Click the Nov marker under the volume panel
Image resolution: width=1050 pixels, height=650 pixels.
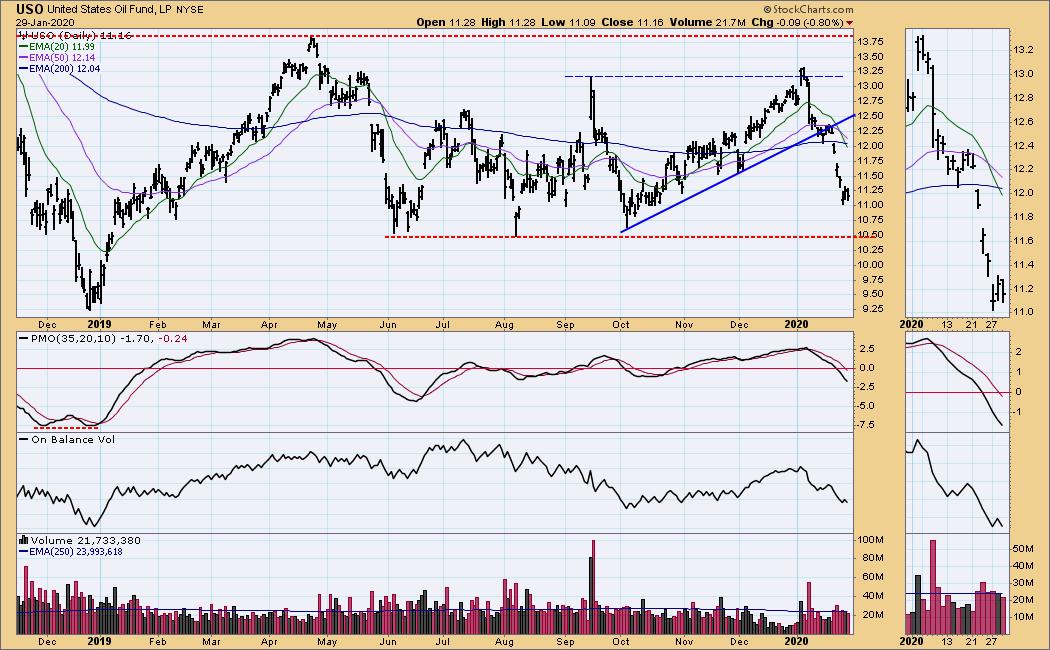684,641
